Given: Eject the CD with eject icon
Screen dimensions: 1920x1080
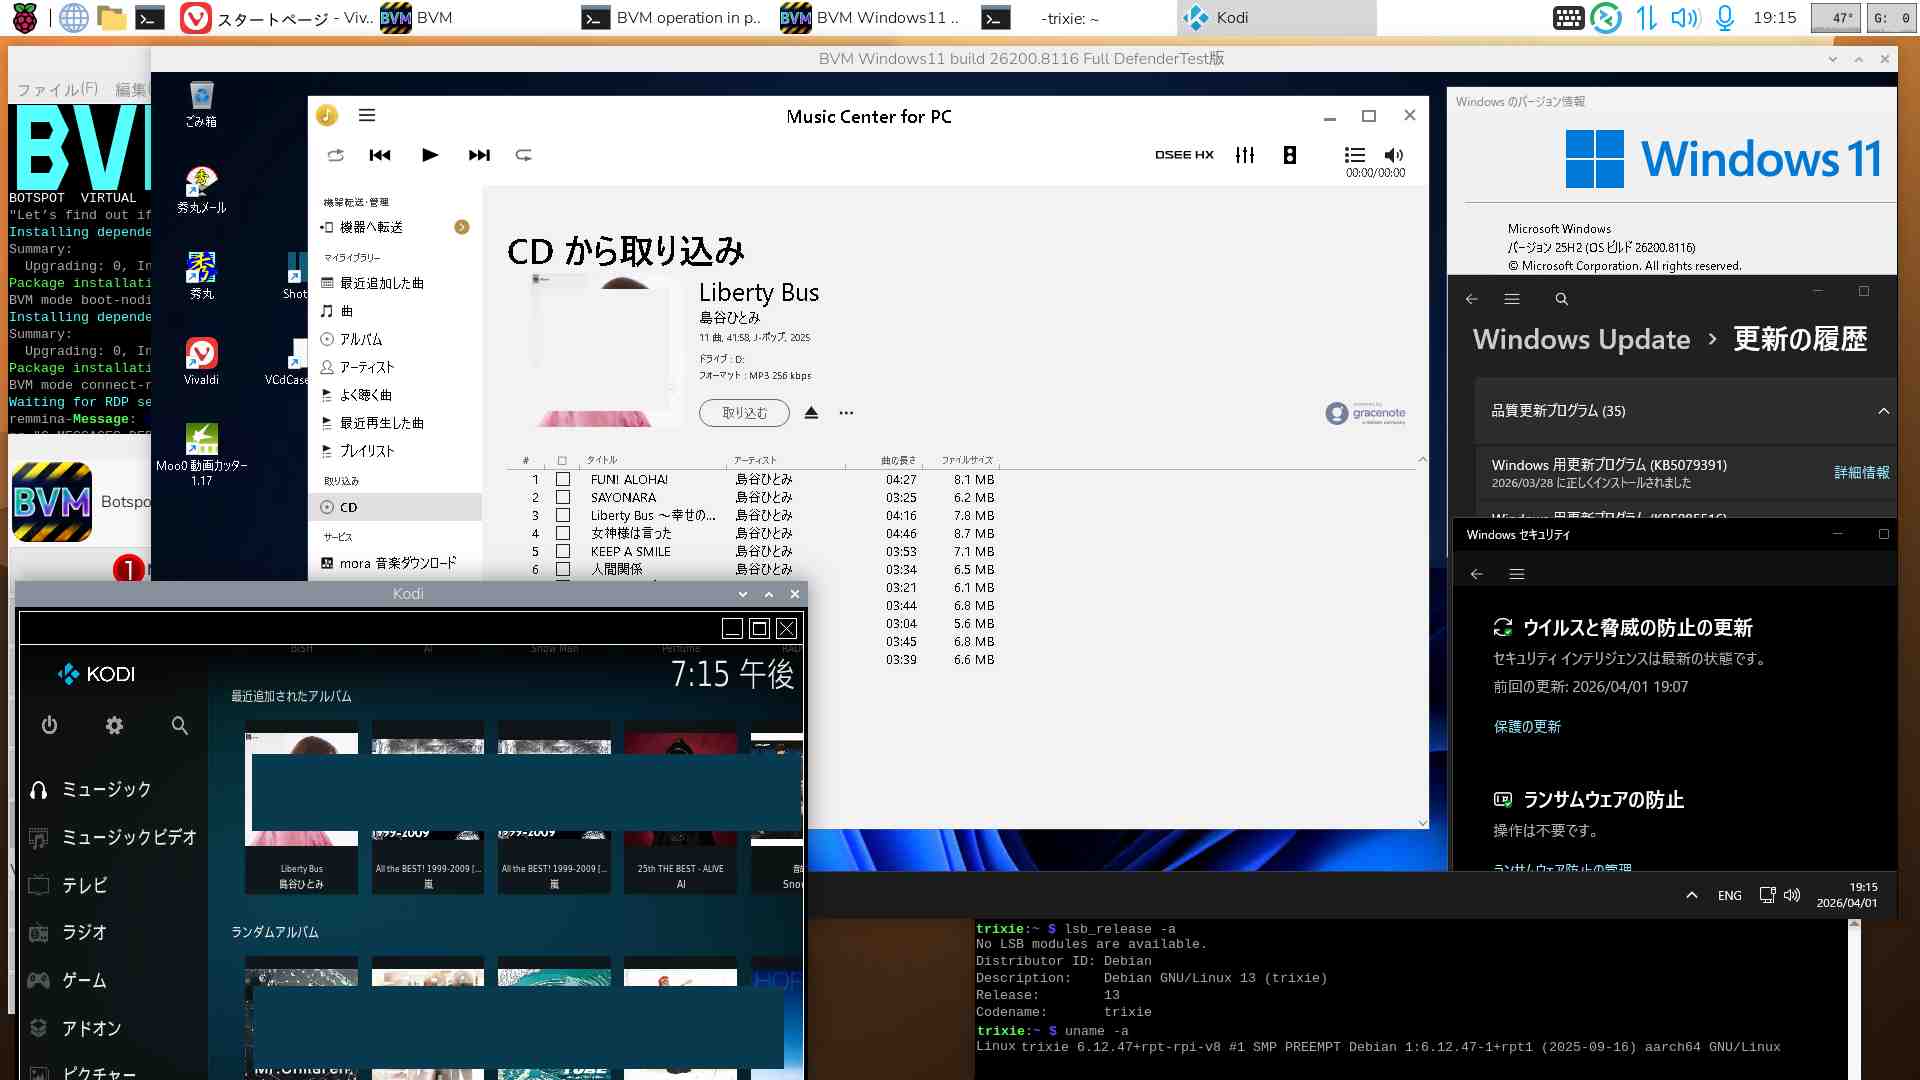Looking at the screenshot, I should point(811,413).
